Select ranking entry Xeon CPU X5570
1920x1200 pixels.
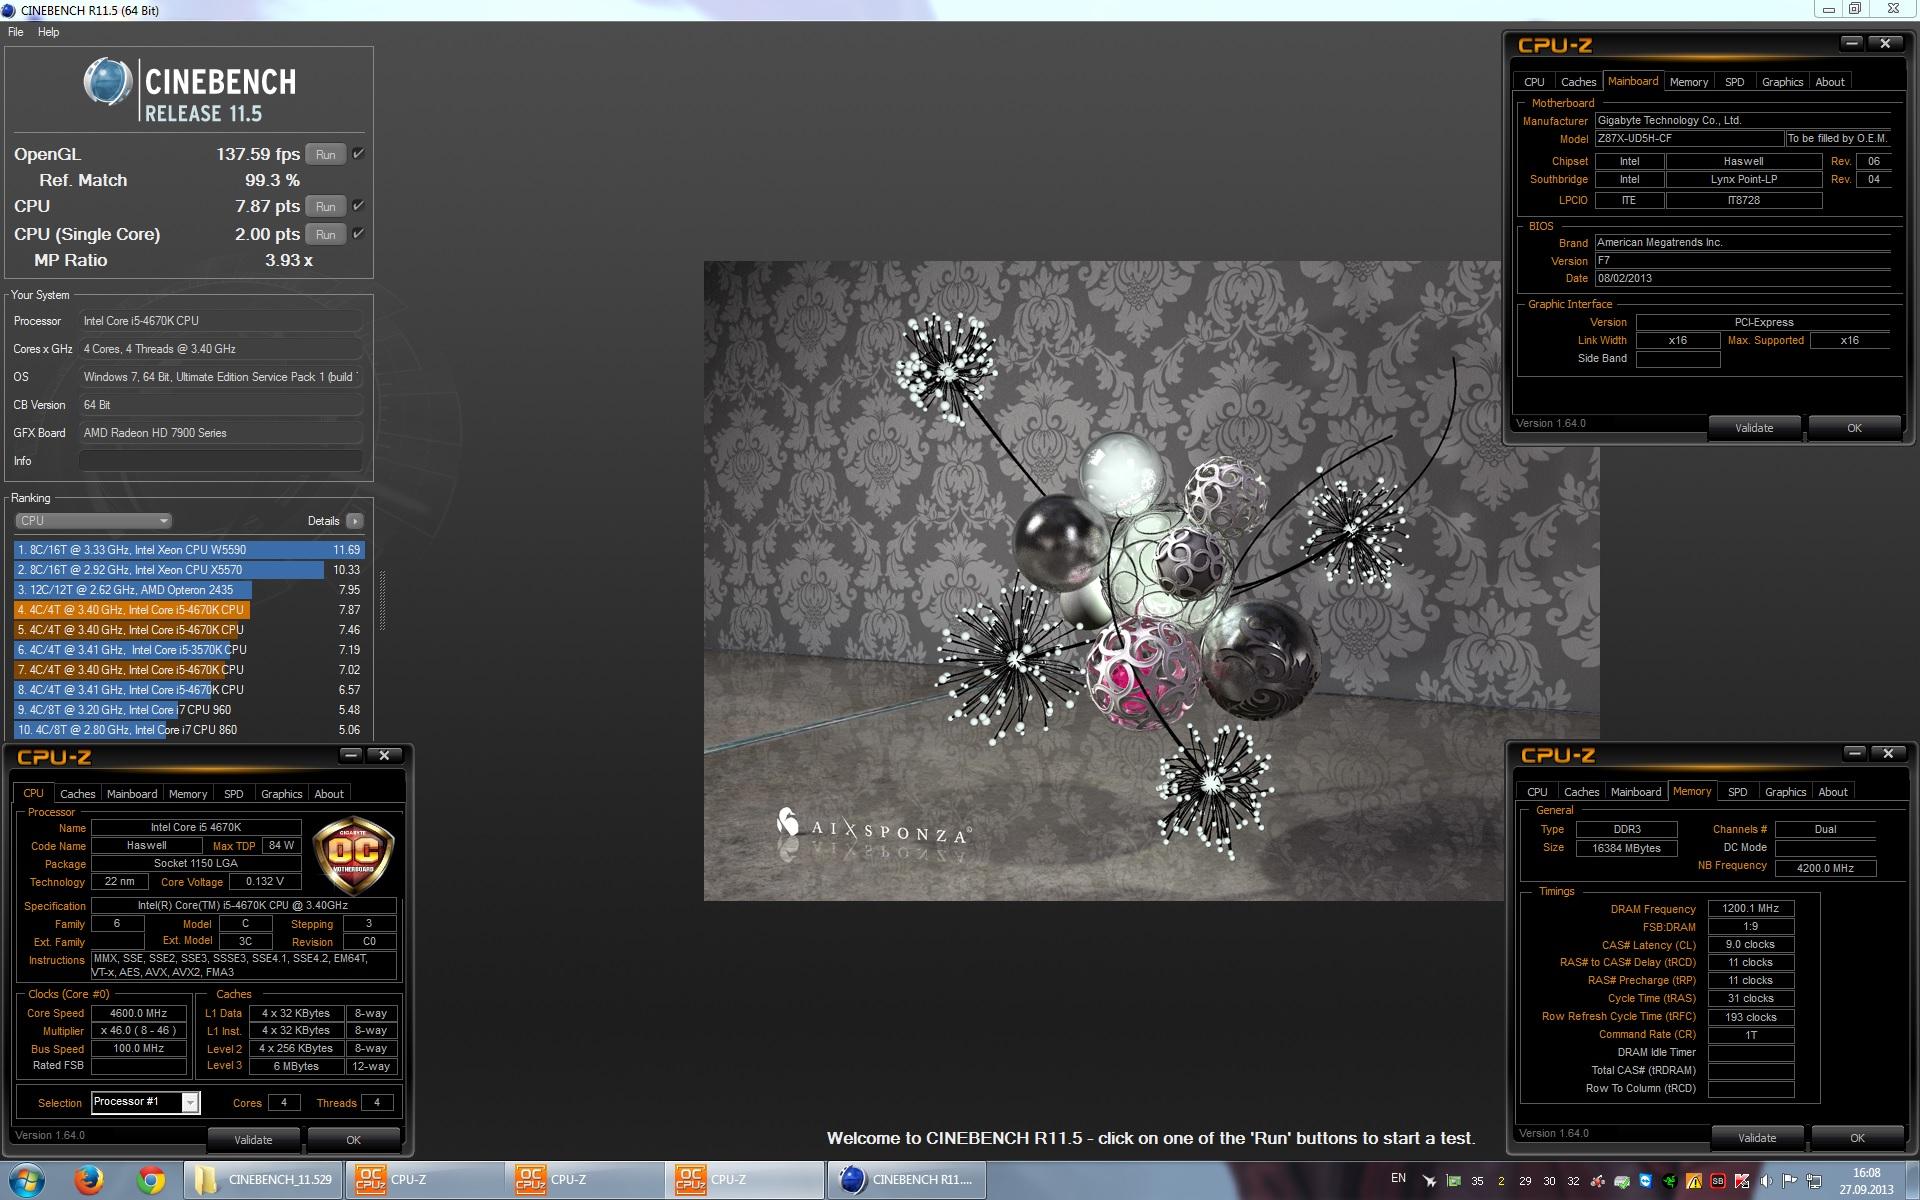[189, 570]
